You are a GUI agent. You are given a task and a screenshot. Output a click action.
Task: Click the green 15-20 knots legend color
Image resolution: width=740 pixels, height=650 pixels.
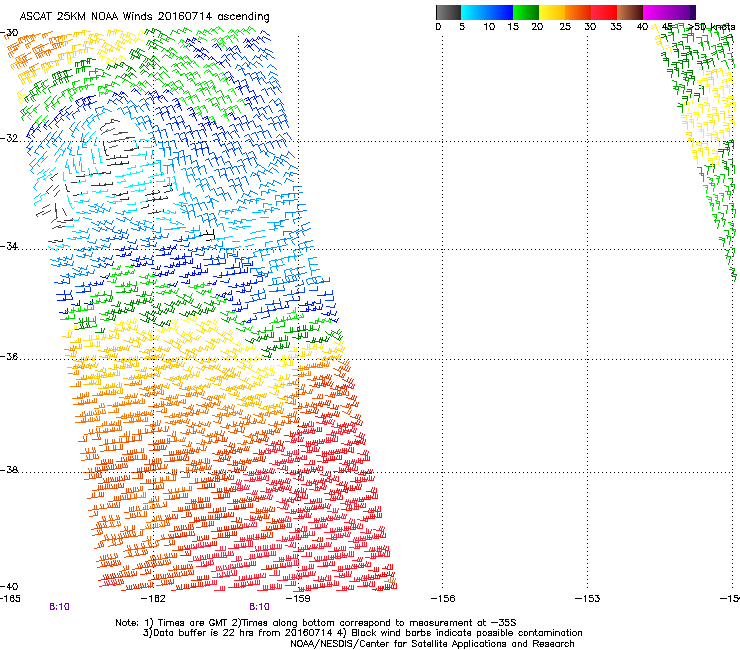[526, 12]
